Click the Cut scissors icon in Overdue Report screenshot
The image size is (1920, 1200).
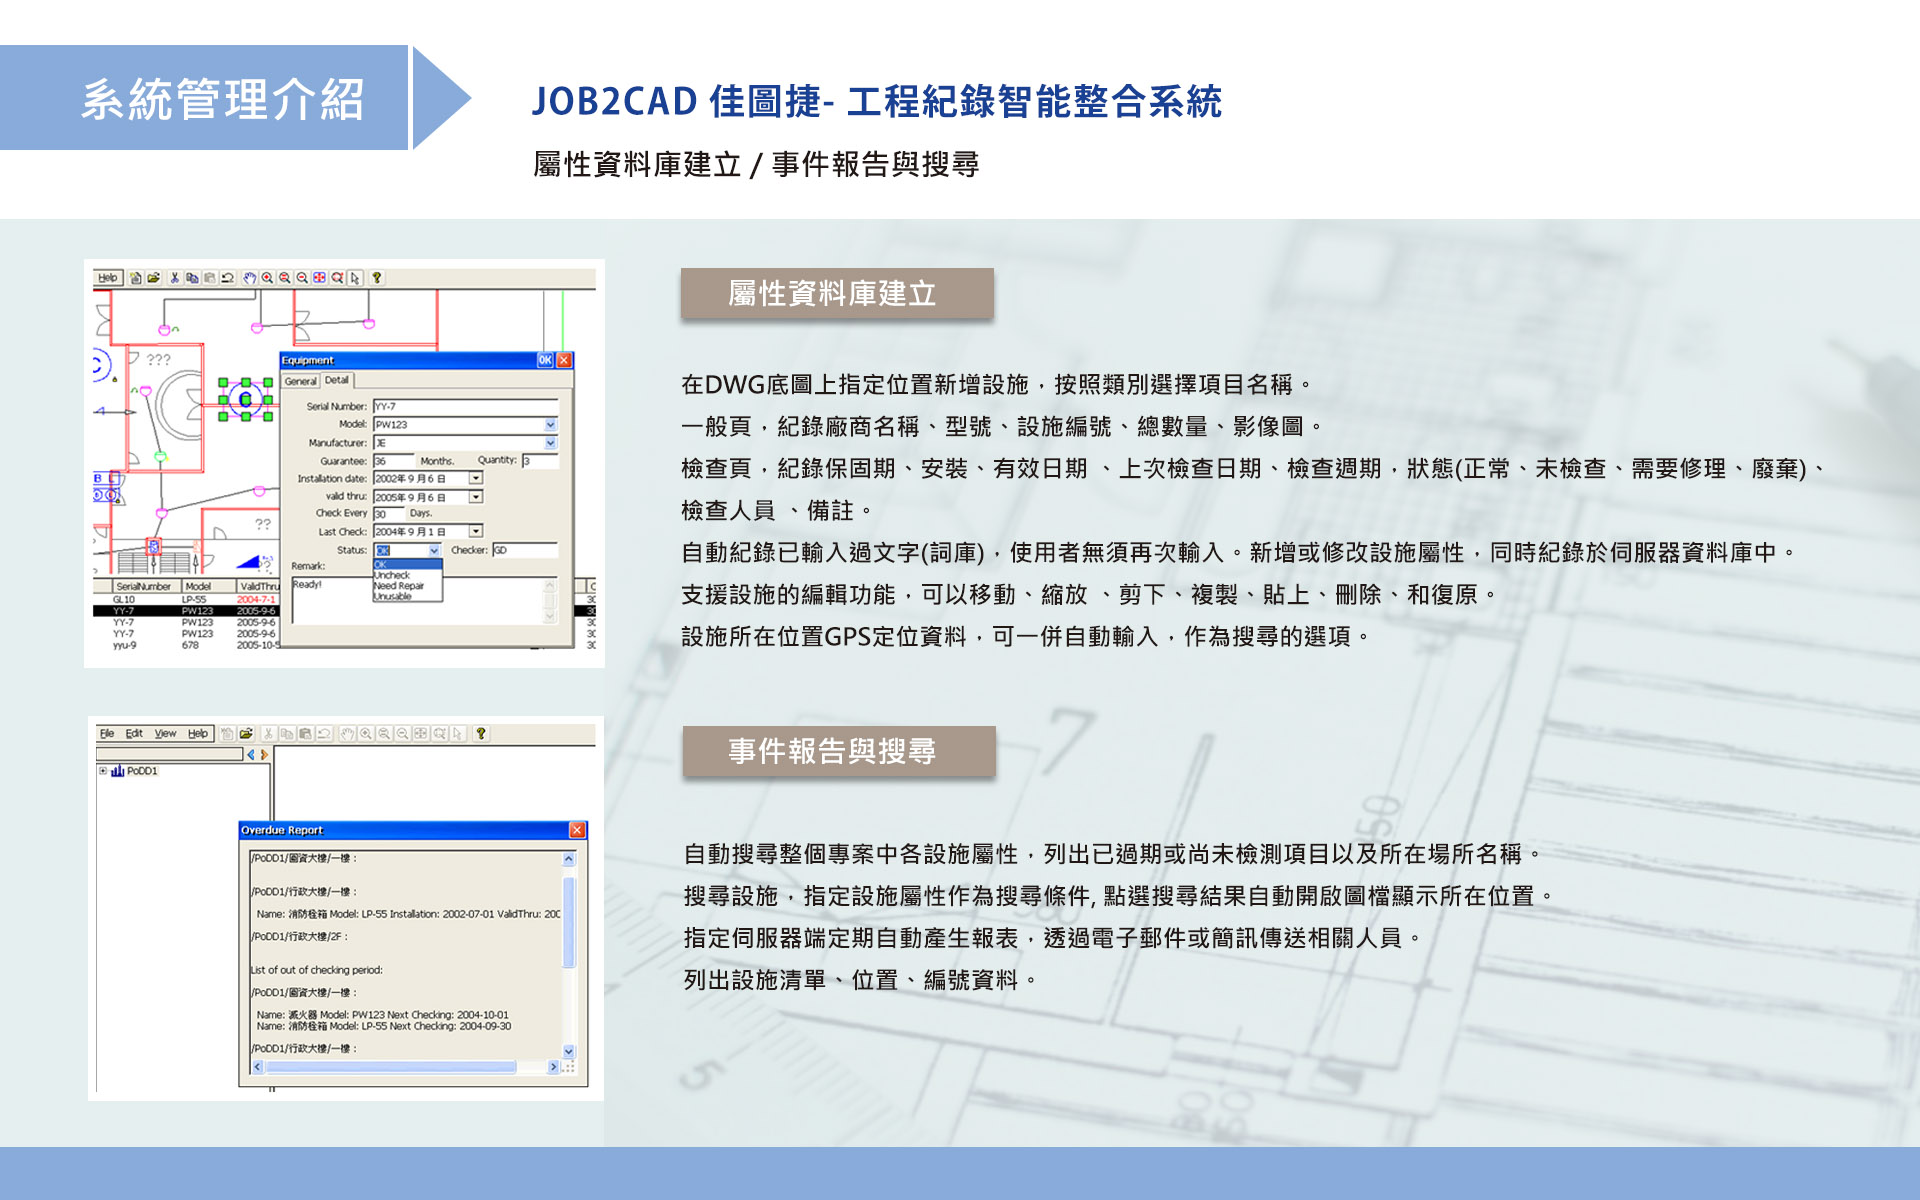point(268,733)
